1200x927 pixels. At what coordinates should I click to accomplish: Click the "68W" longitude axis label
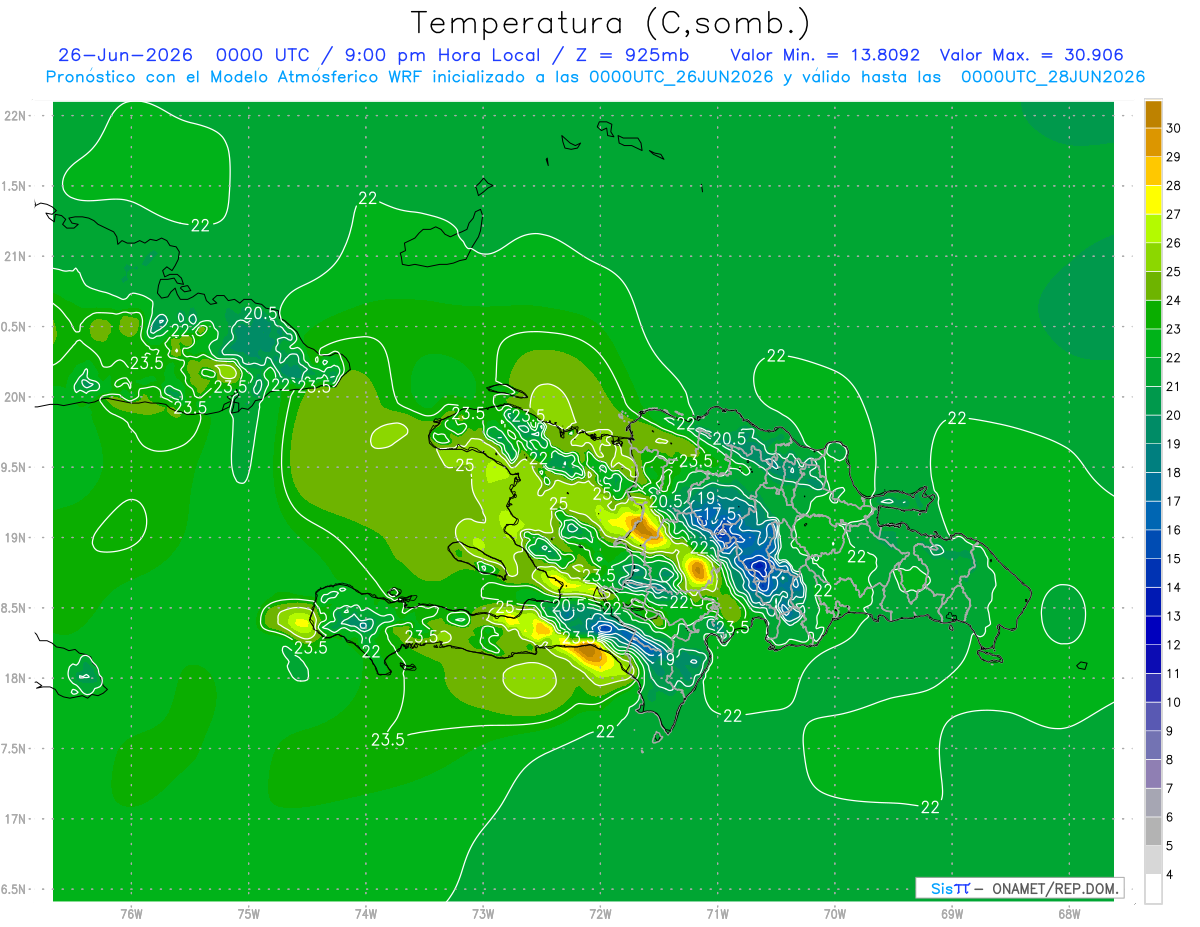pyautogui.click(x=1069, y=914)
